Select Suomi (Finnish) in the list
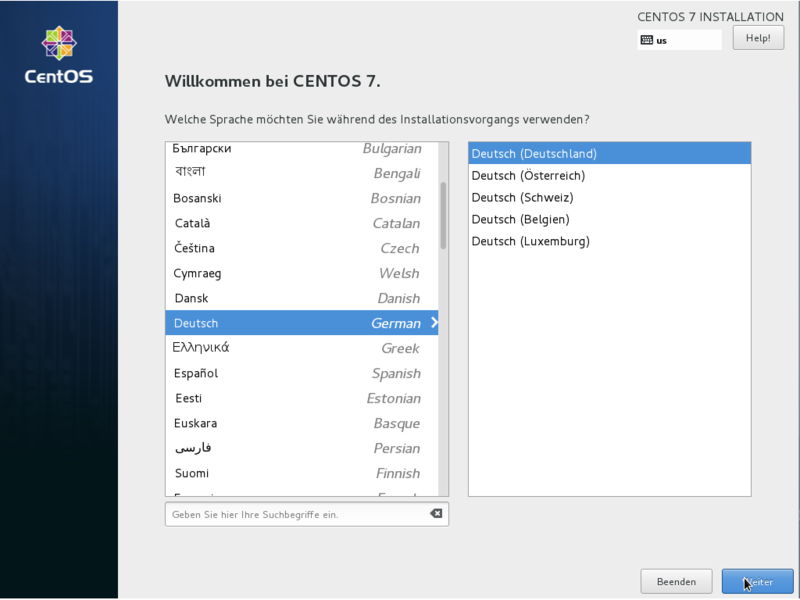This screenshot has height=600, width=800. point(302,473)
